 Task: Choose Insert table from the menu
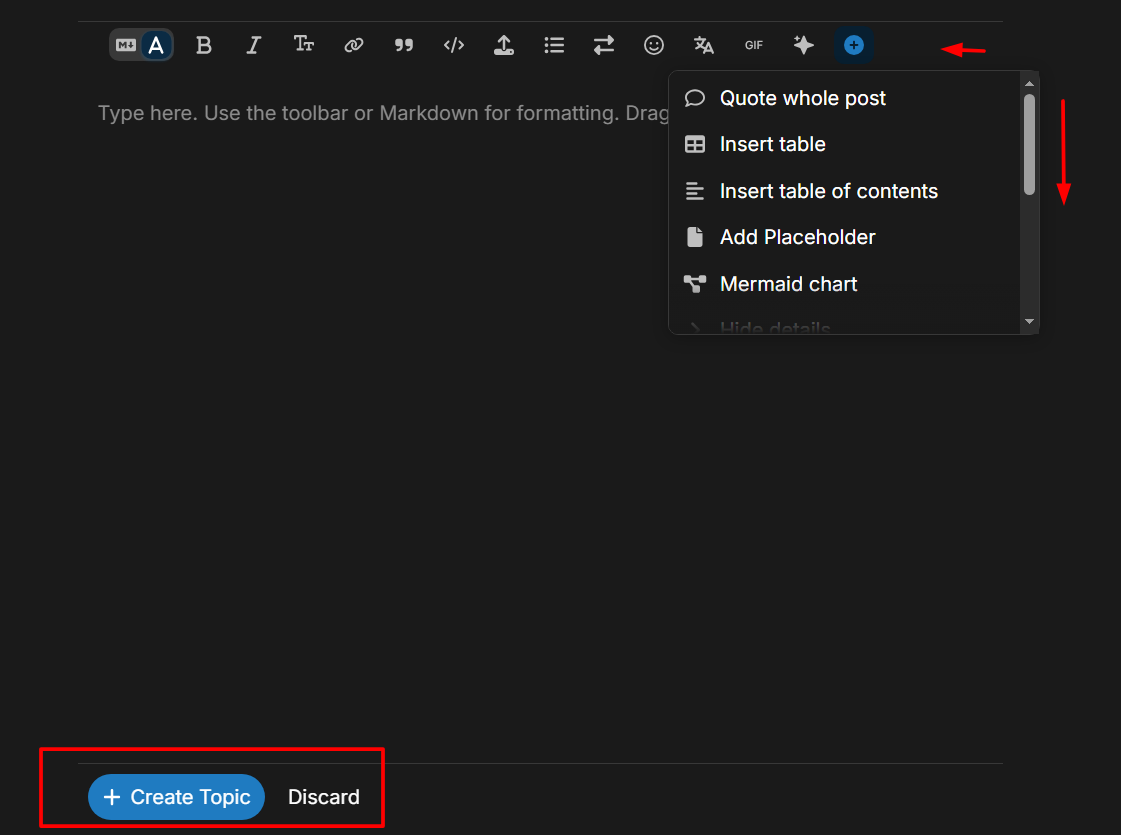click(844, 144)
